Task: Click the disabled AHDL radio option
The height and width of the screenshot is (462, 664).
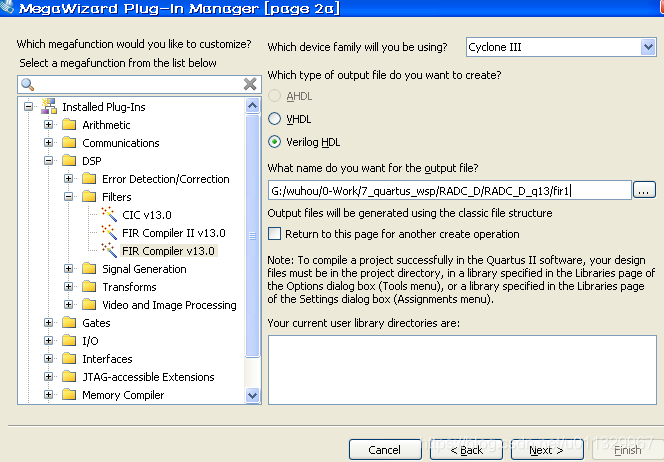Action: [x=274, y=96]
